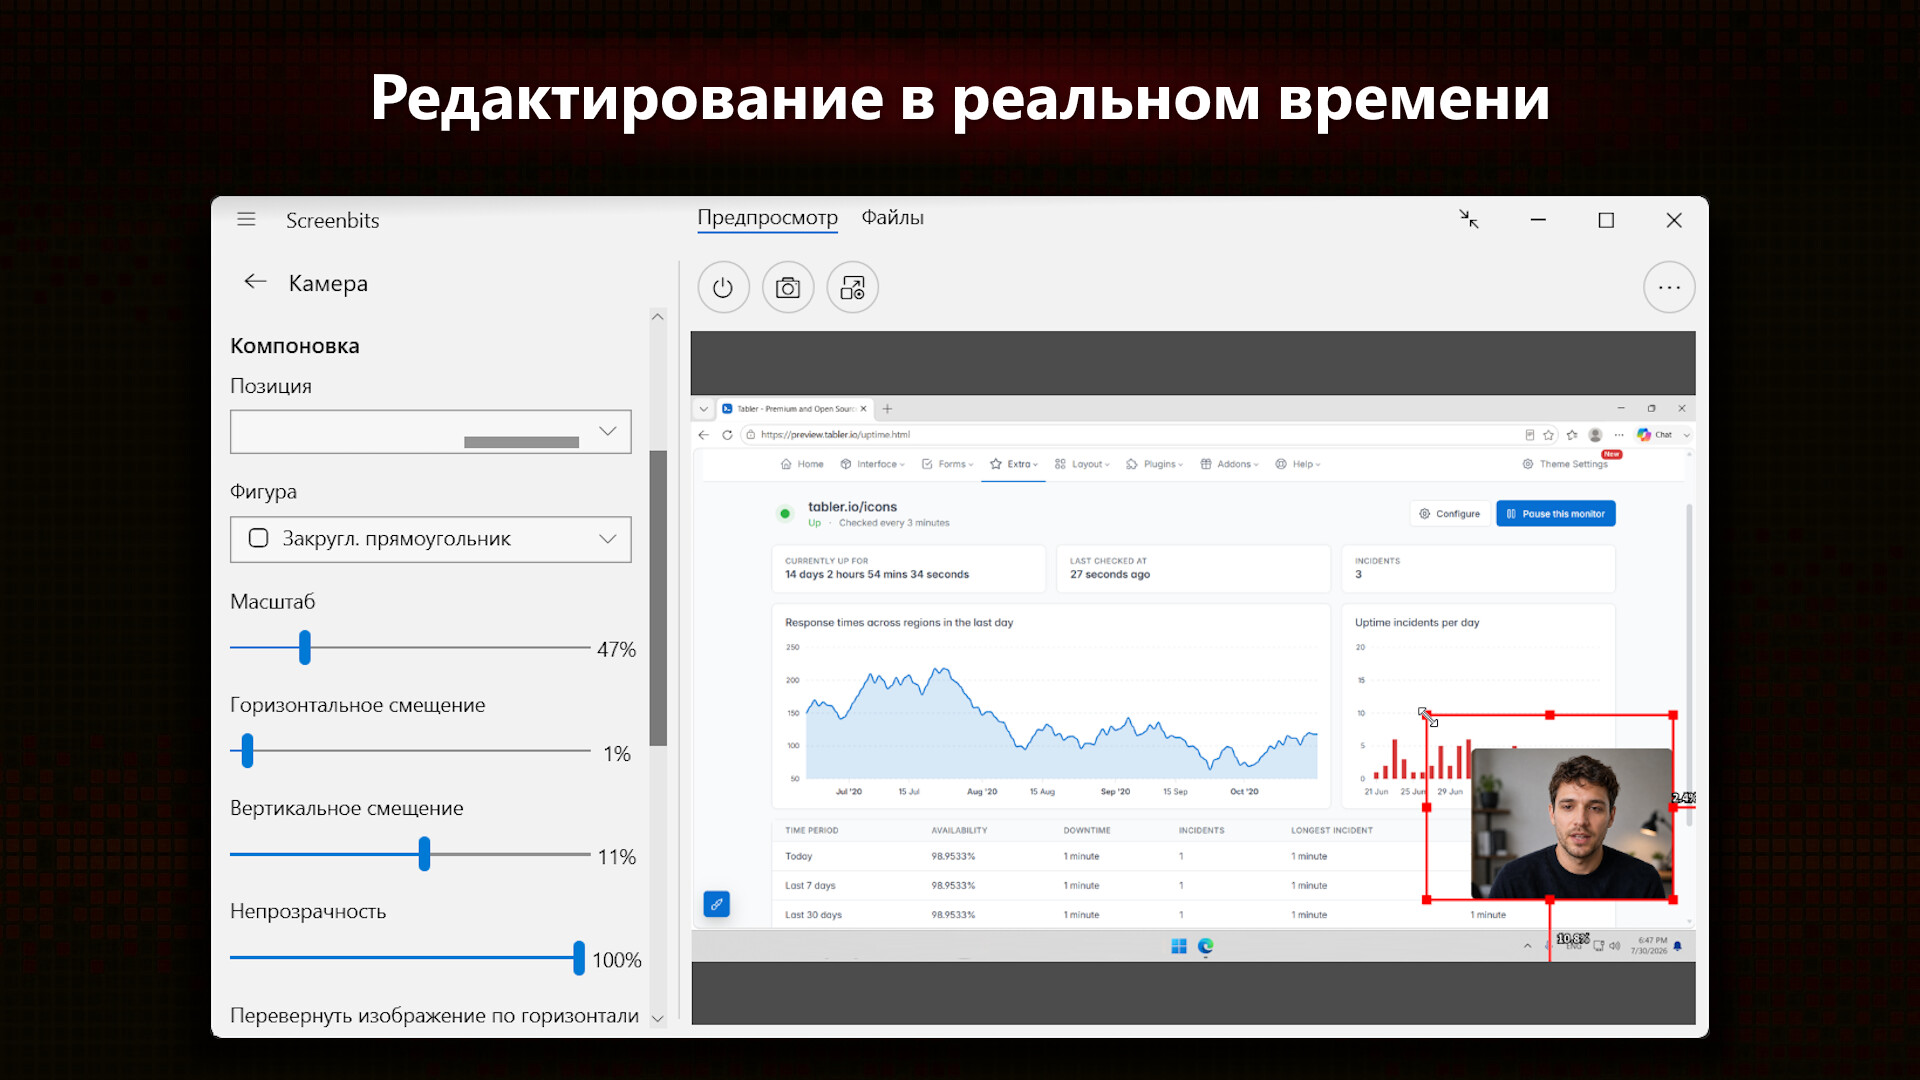This screenshot has width=1920, height=1080.
Task: Open a new browser tab
Action: pyautogui.click(x=887, y=409)
